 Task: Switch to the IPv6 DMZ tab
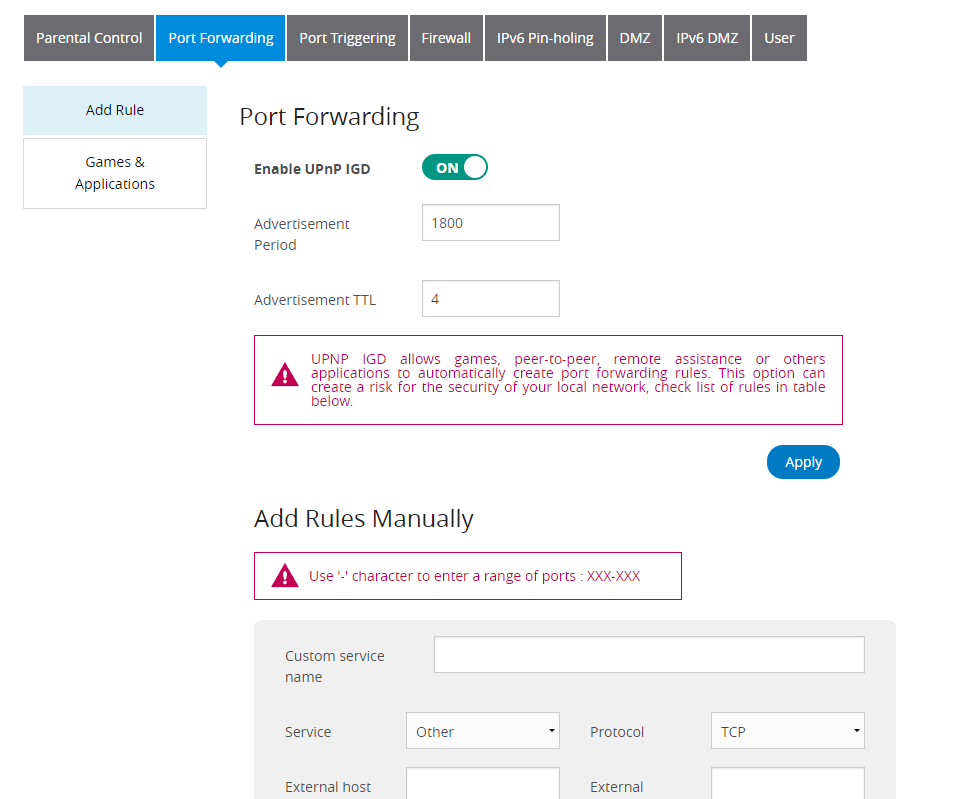[x=706, y=37]
